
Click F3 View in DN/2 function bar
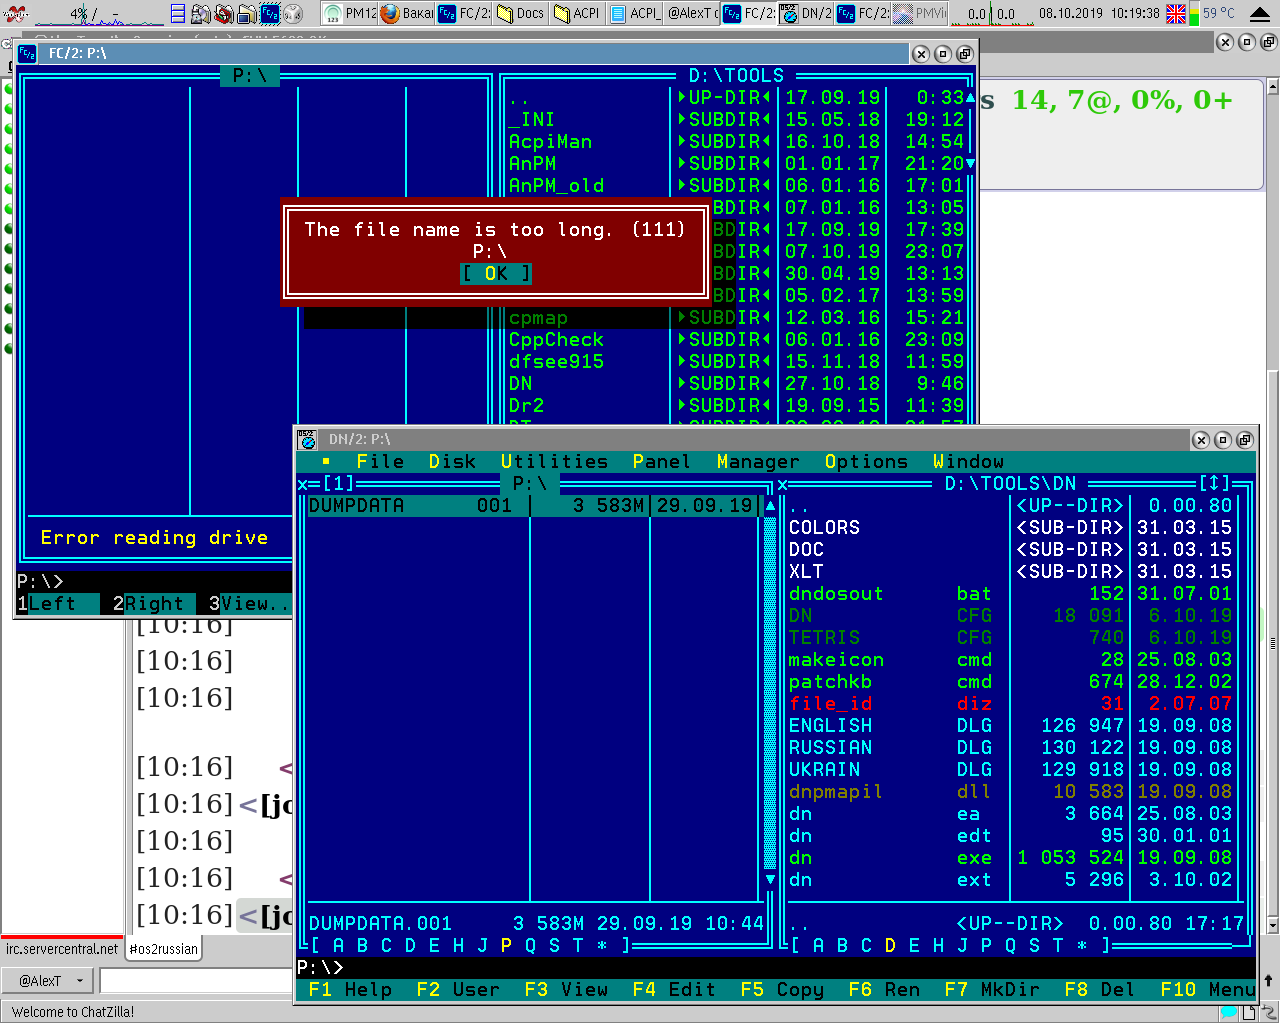[x=566, y=989]
